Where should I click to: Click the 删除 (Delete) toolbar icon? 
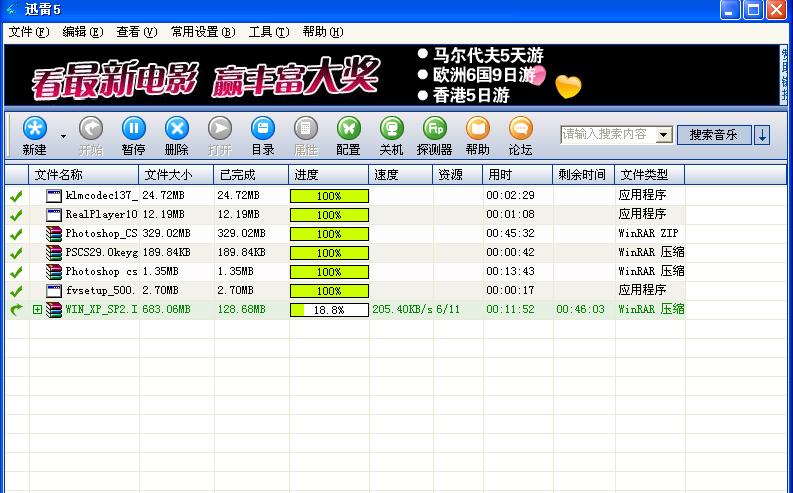176,128
